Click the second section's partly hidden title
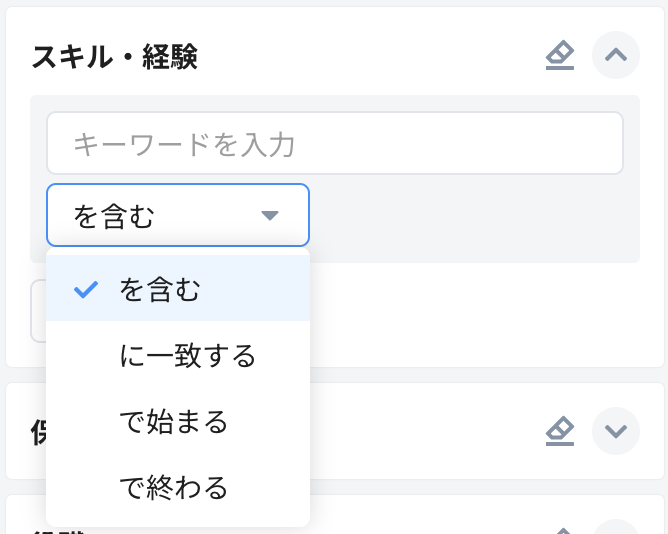 (x=38, y=431)
